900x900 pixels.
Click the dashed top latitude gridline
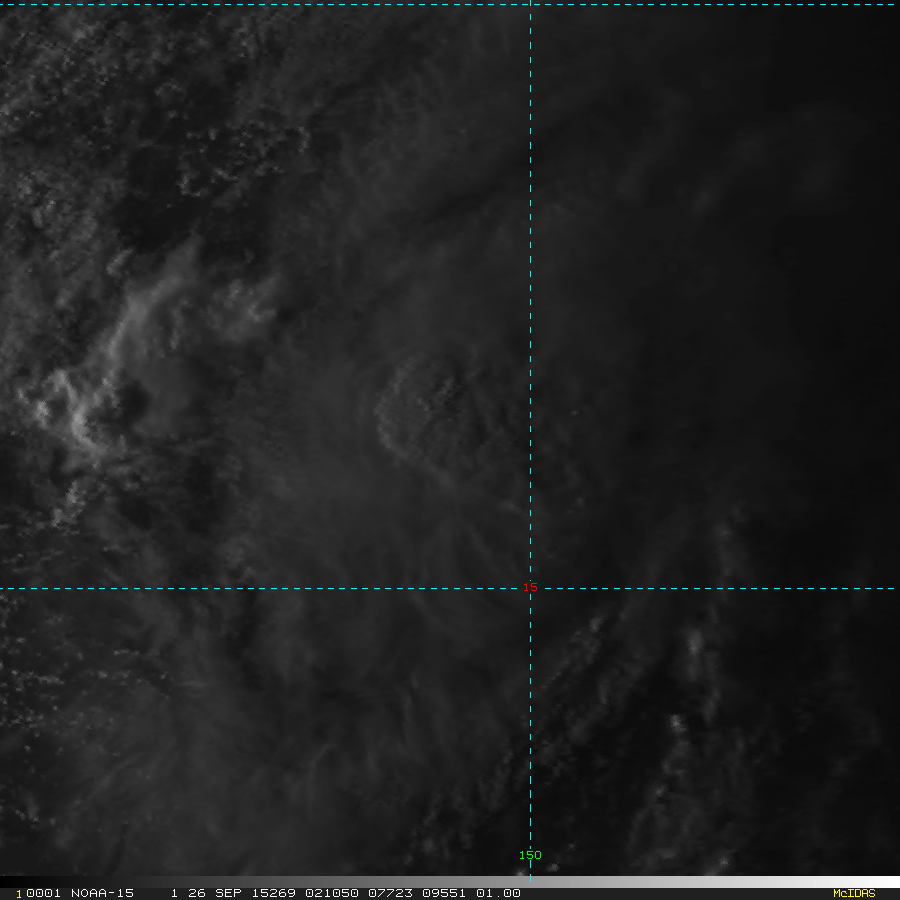point(450,5)
